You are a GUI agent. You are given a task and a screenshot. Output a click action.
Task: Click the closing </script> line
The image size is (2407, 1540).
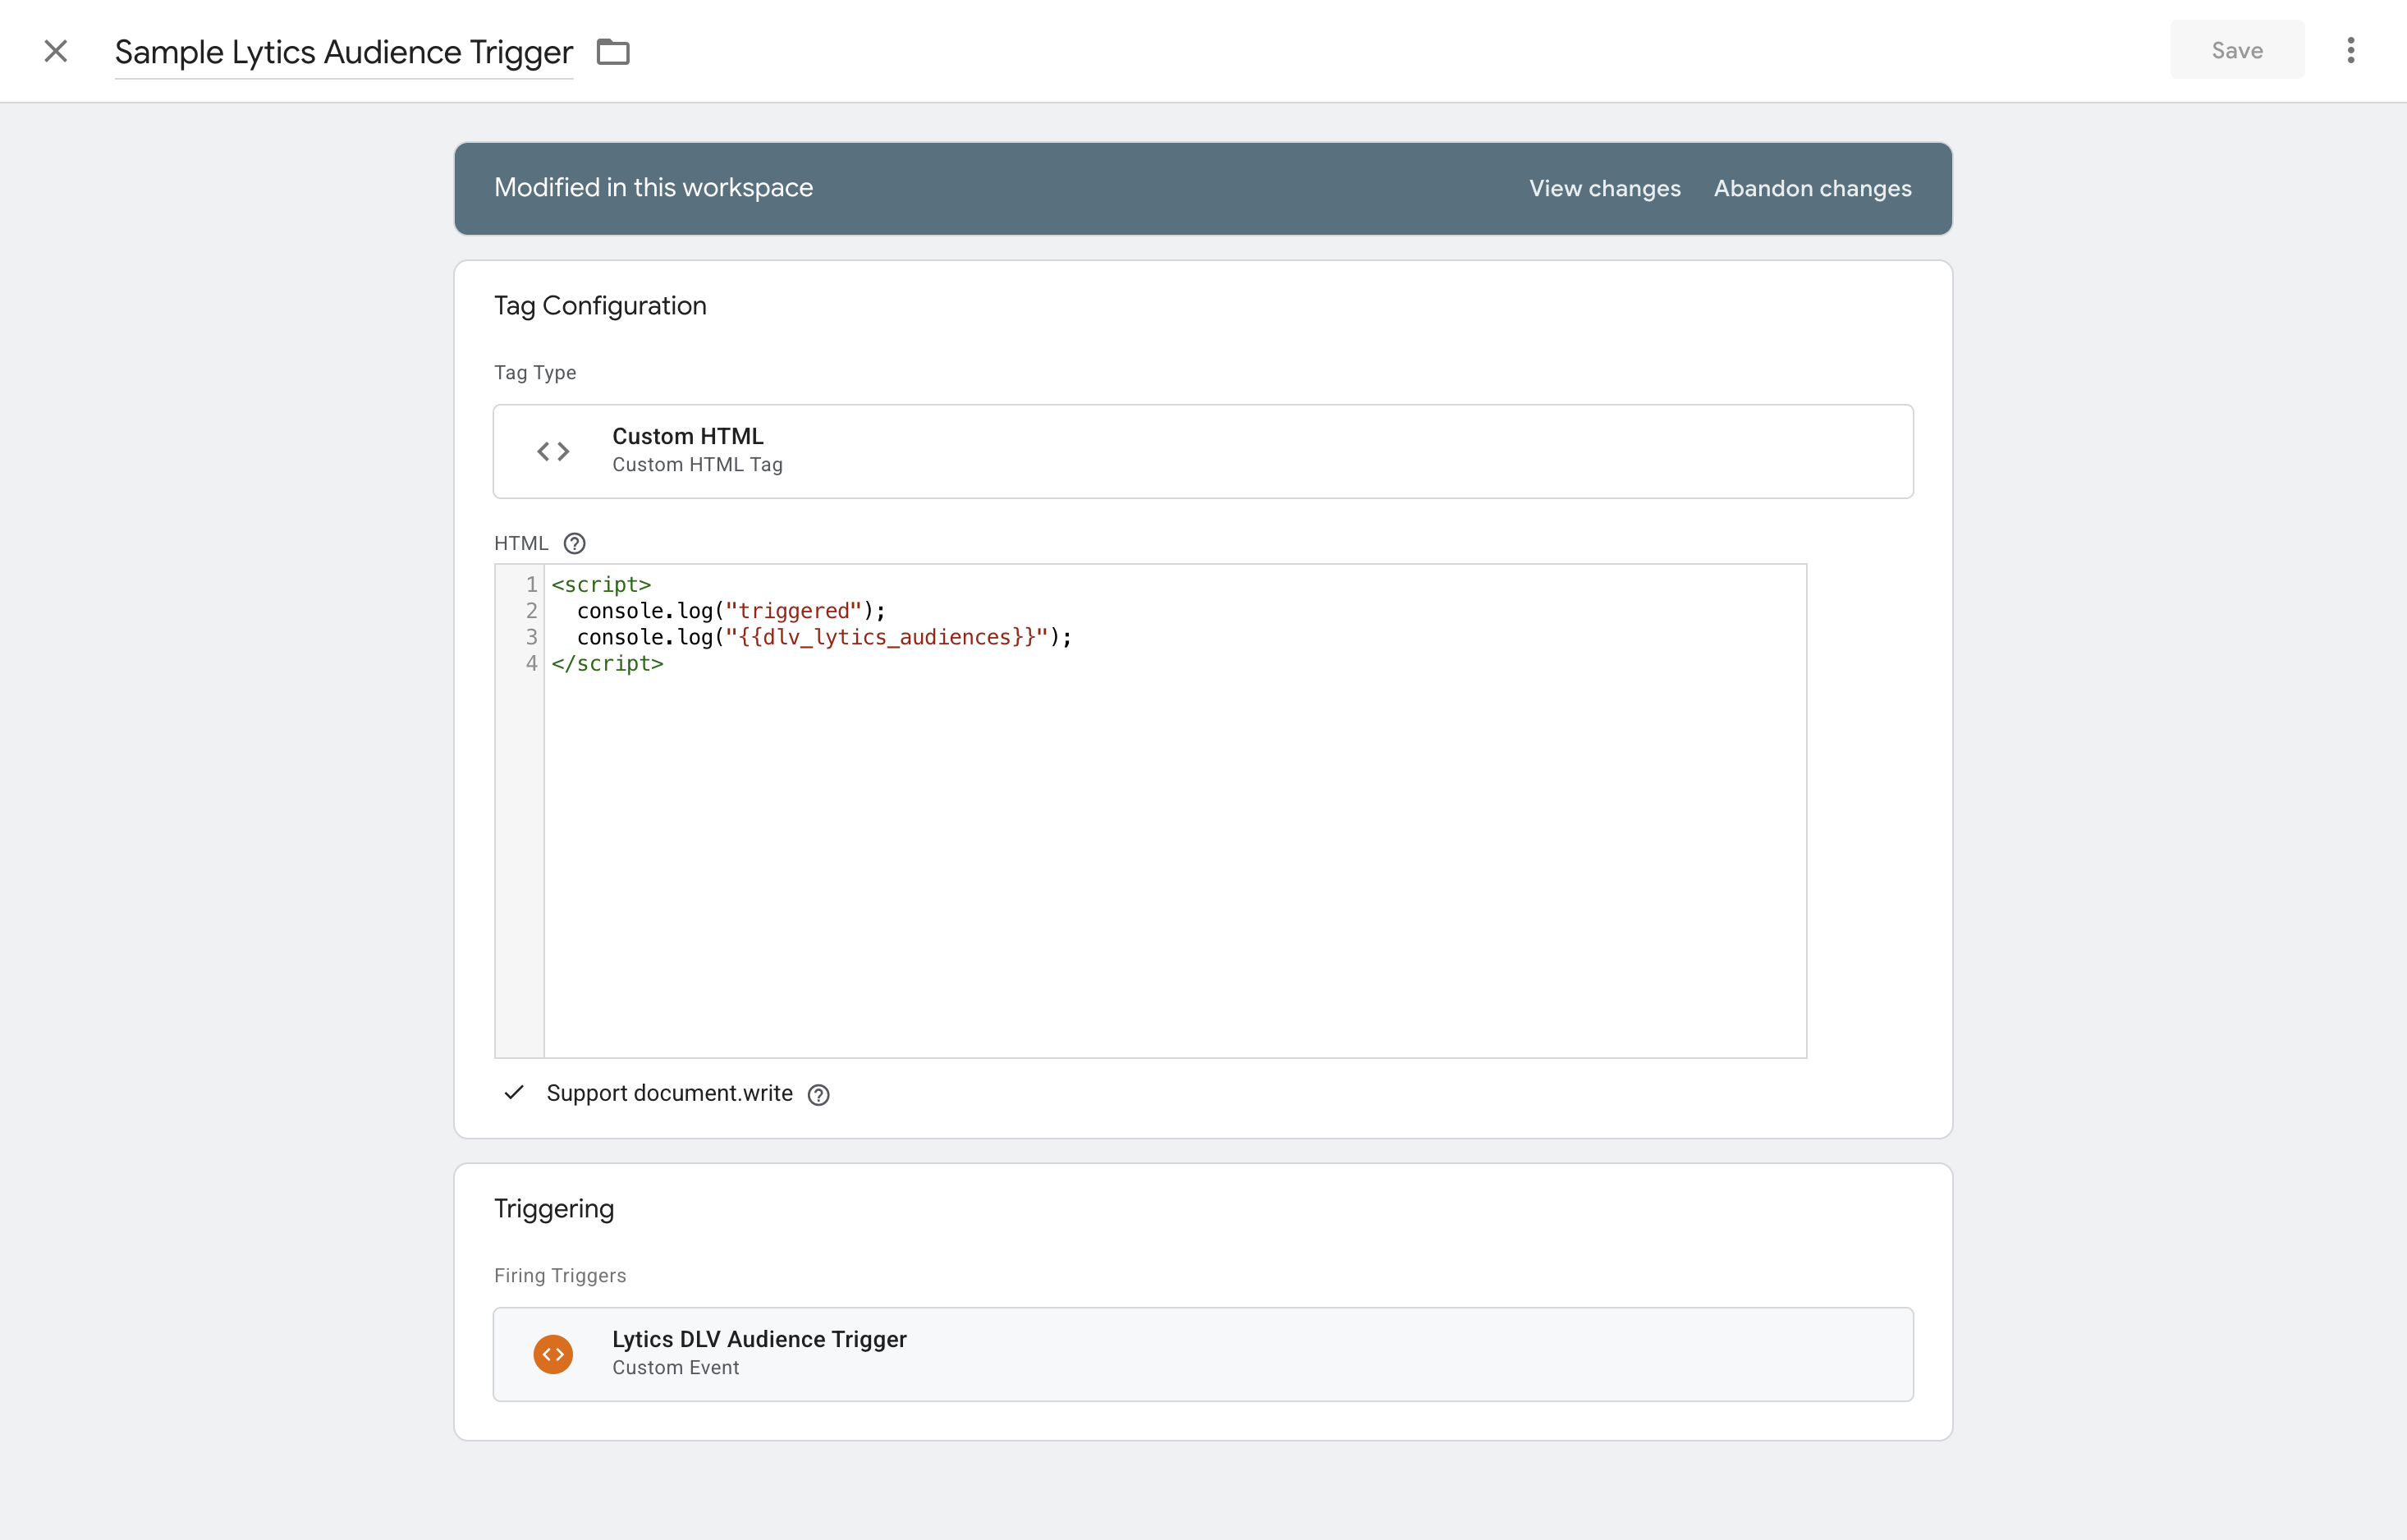coord(607,663)
